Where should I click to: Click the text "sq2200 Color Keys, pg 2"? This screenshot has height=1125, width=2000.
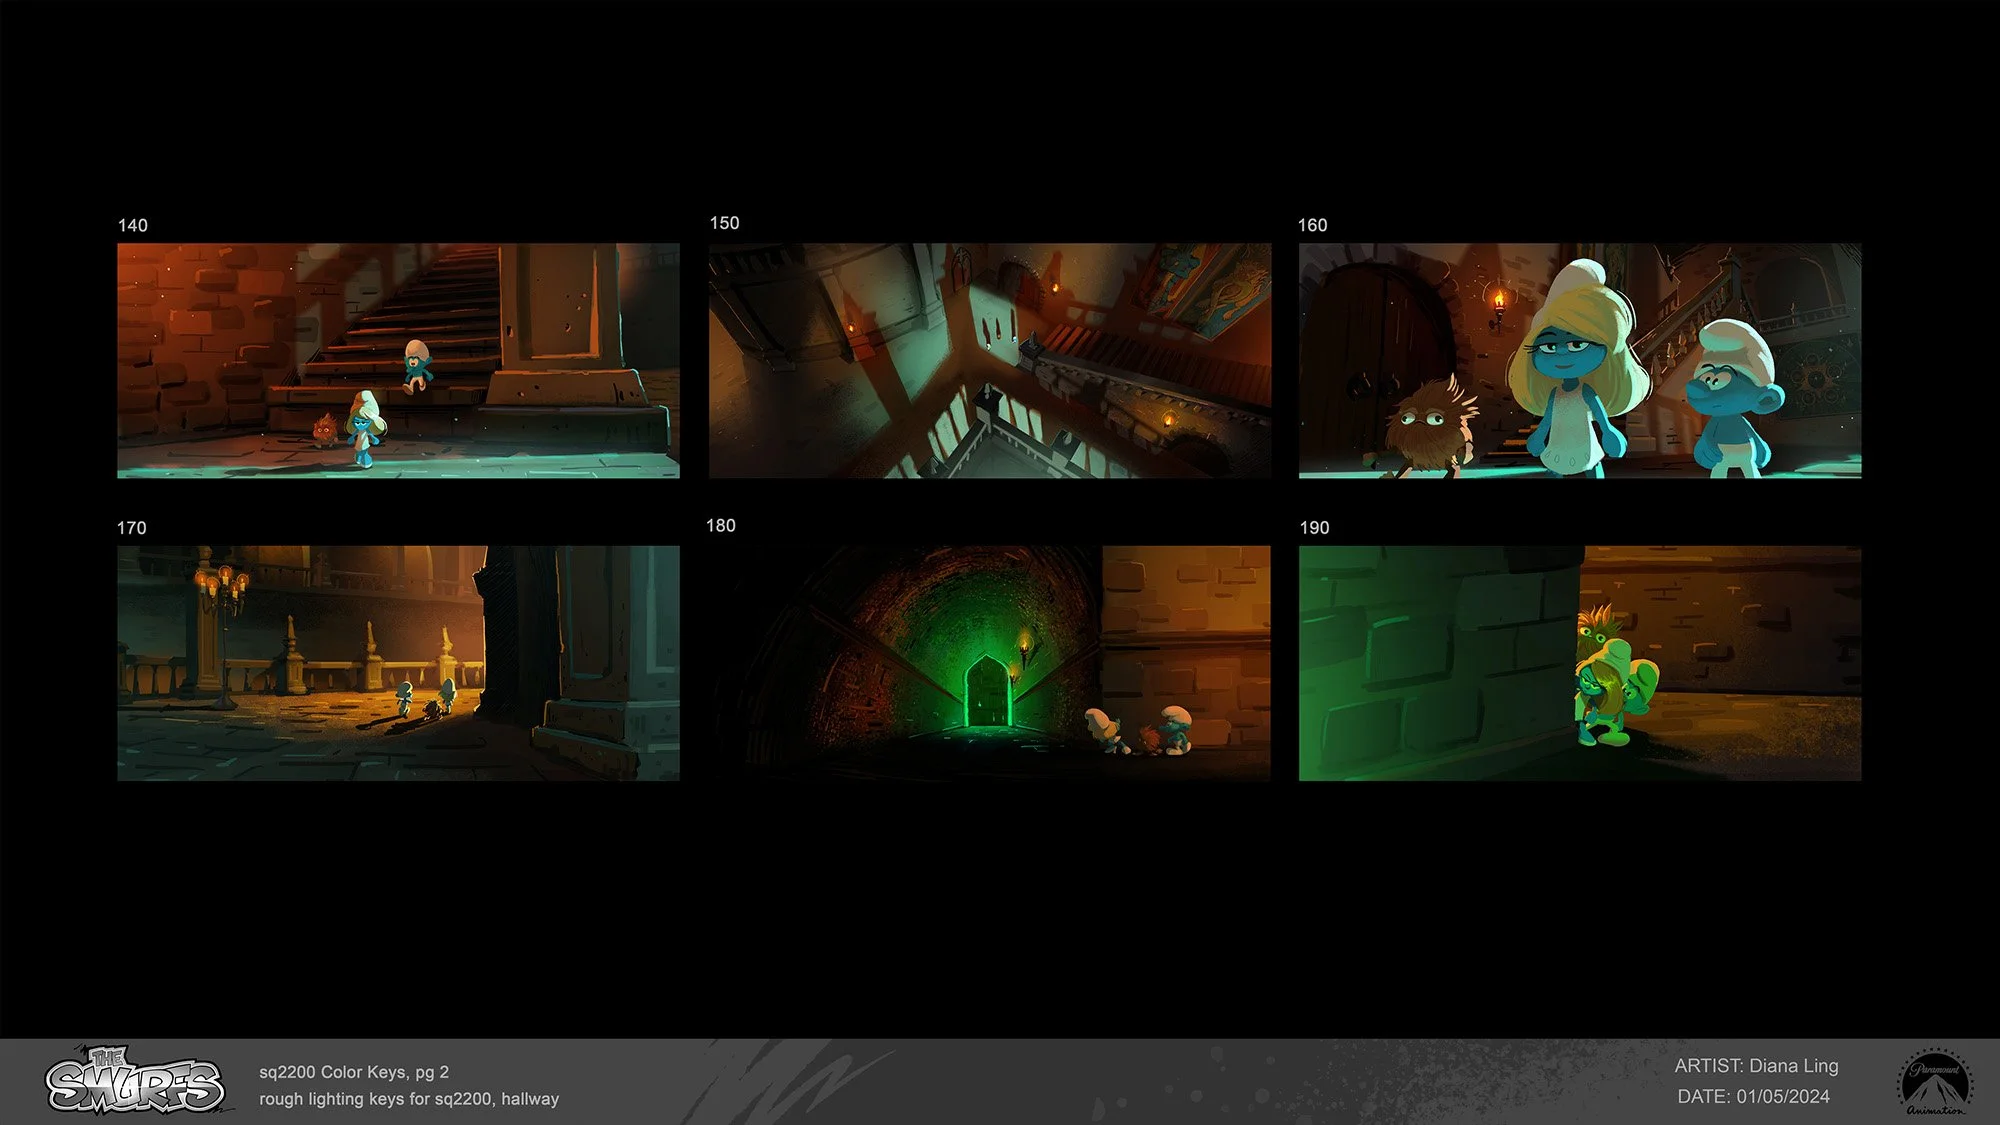click(354, 1072)
